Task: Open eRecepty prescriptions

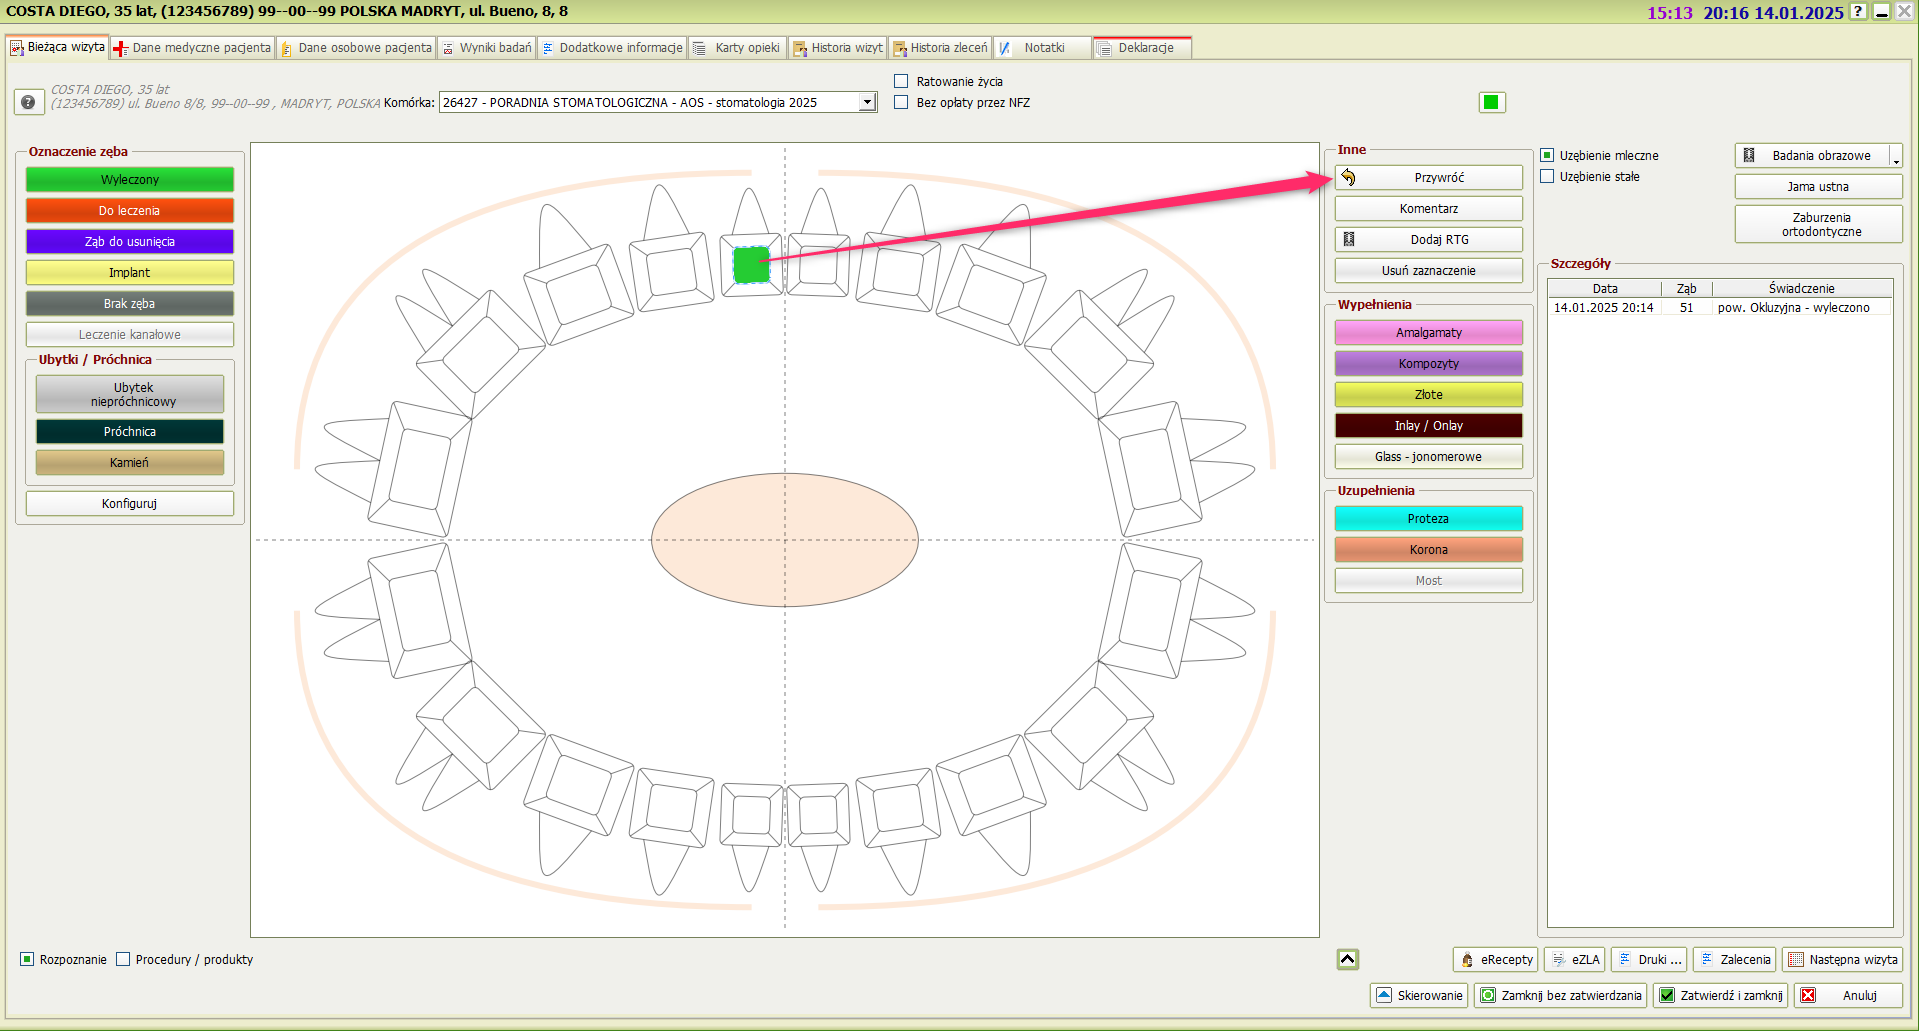Action: pyautogui.click(x=1495, y=959)
